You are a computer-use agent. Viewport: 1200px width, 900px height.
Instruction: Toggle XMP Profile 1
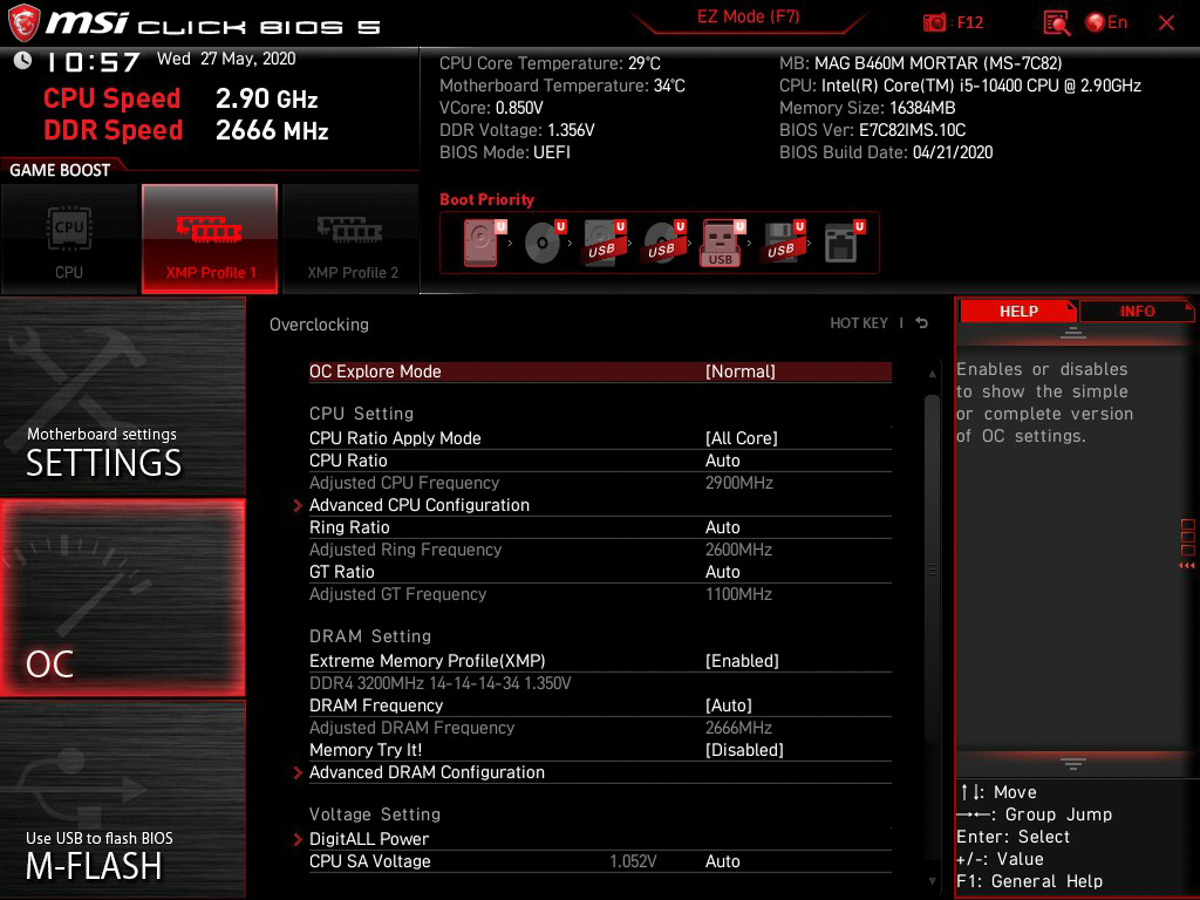coord(210,239)
